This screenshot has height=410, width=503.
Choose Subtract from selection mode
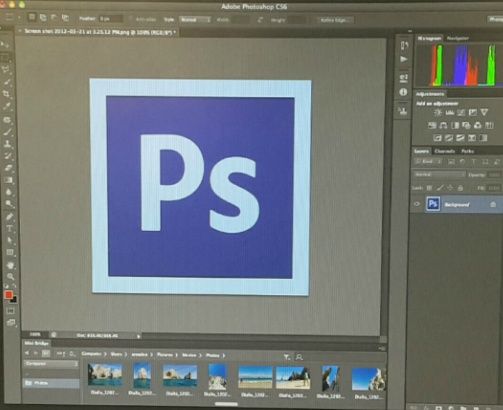pos(54,17)
